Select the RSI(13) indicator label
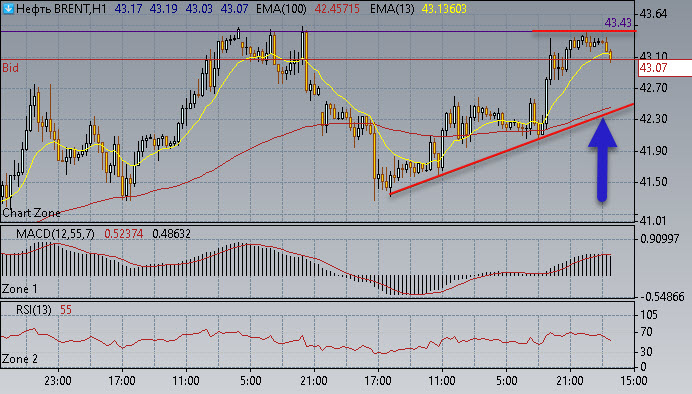 click(34, 310)
